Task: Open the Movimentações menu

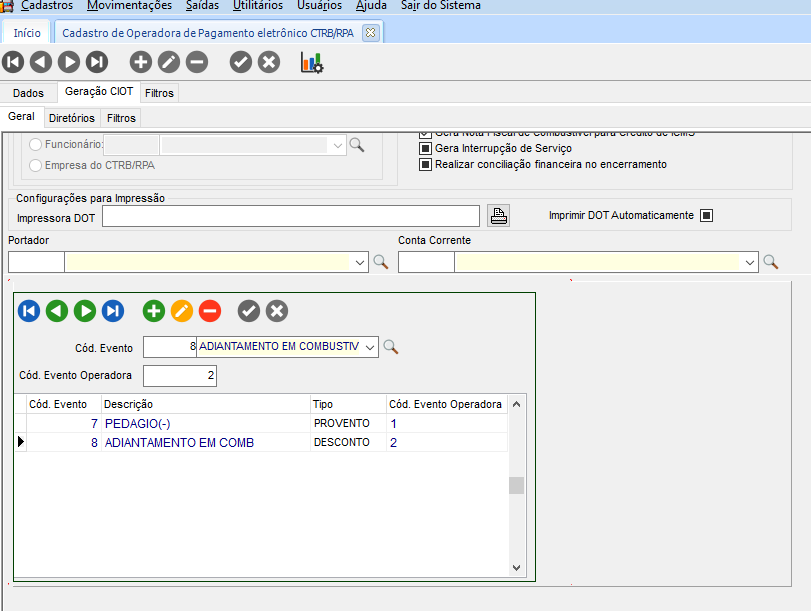Action: click(x=129, y=5)
